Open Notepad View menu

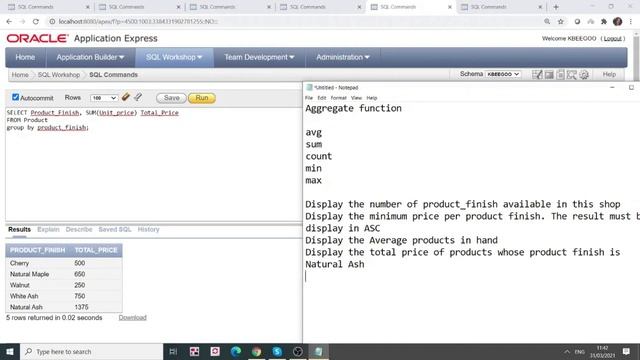tap(356, 98)
